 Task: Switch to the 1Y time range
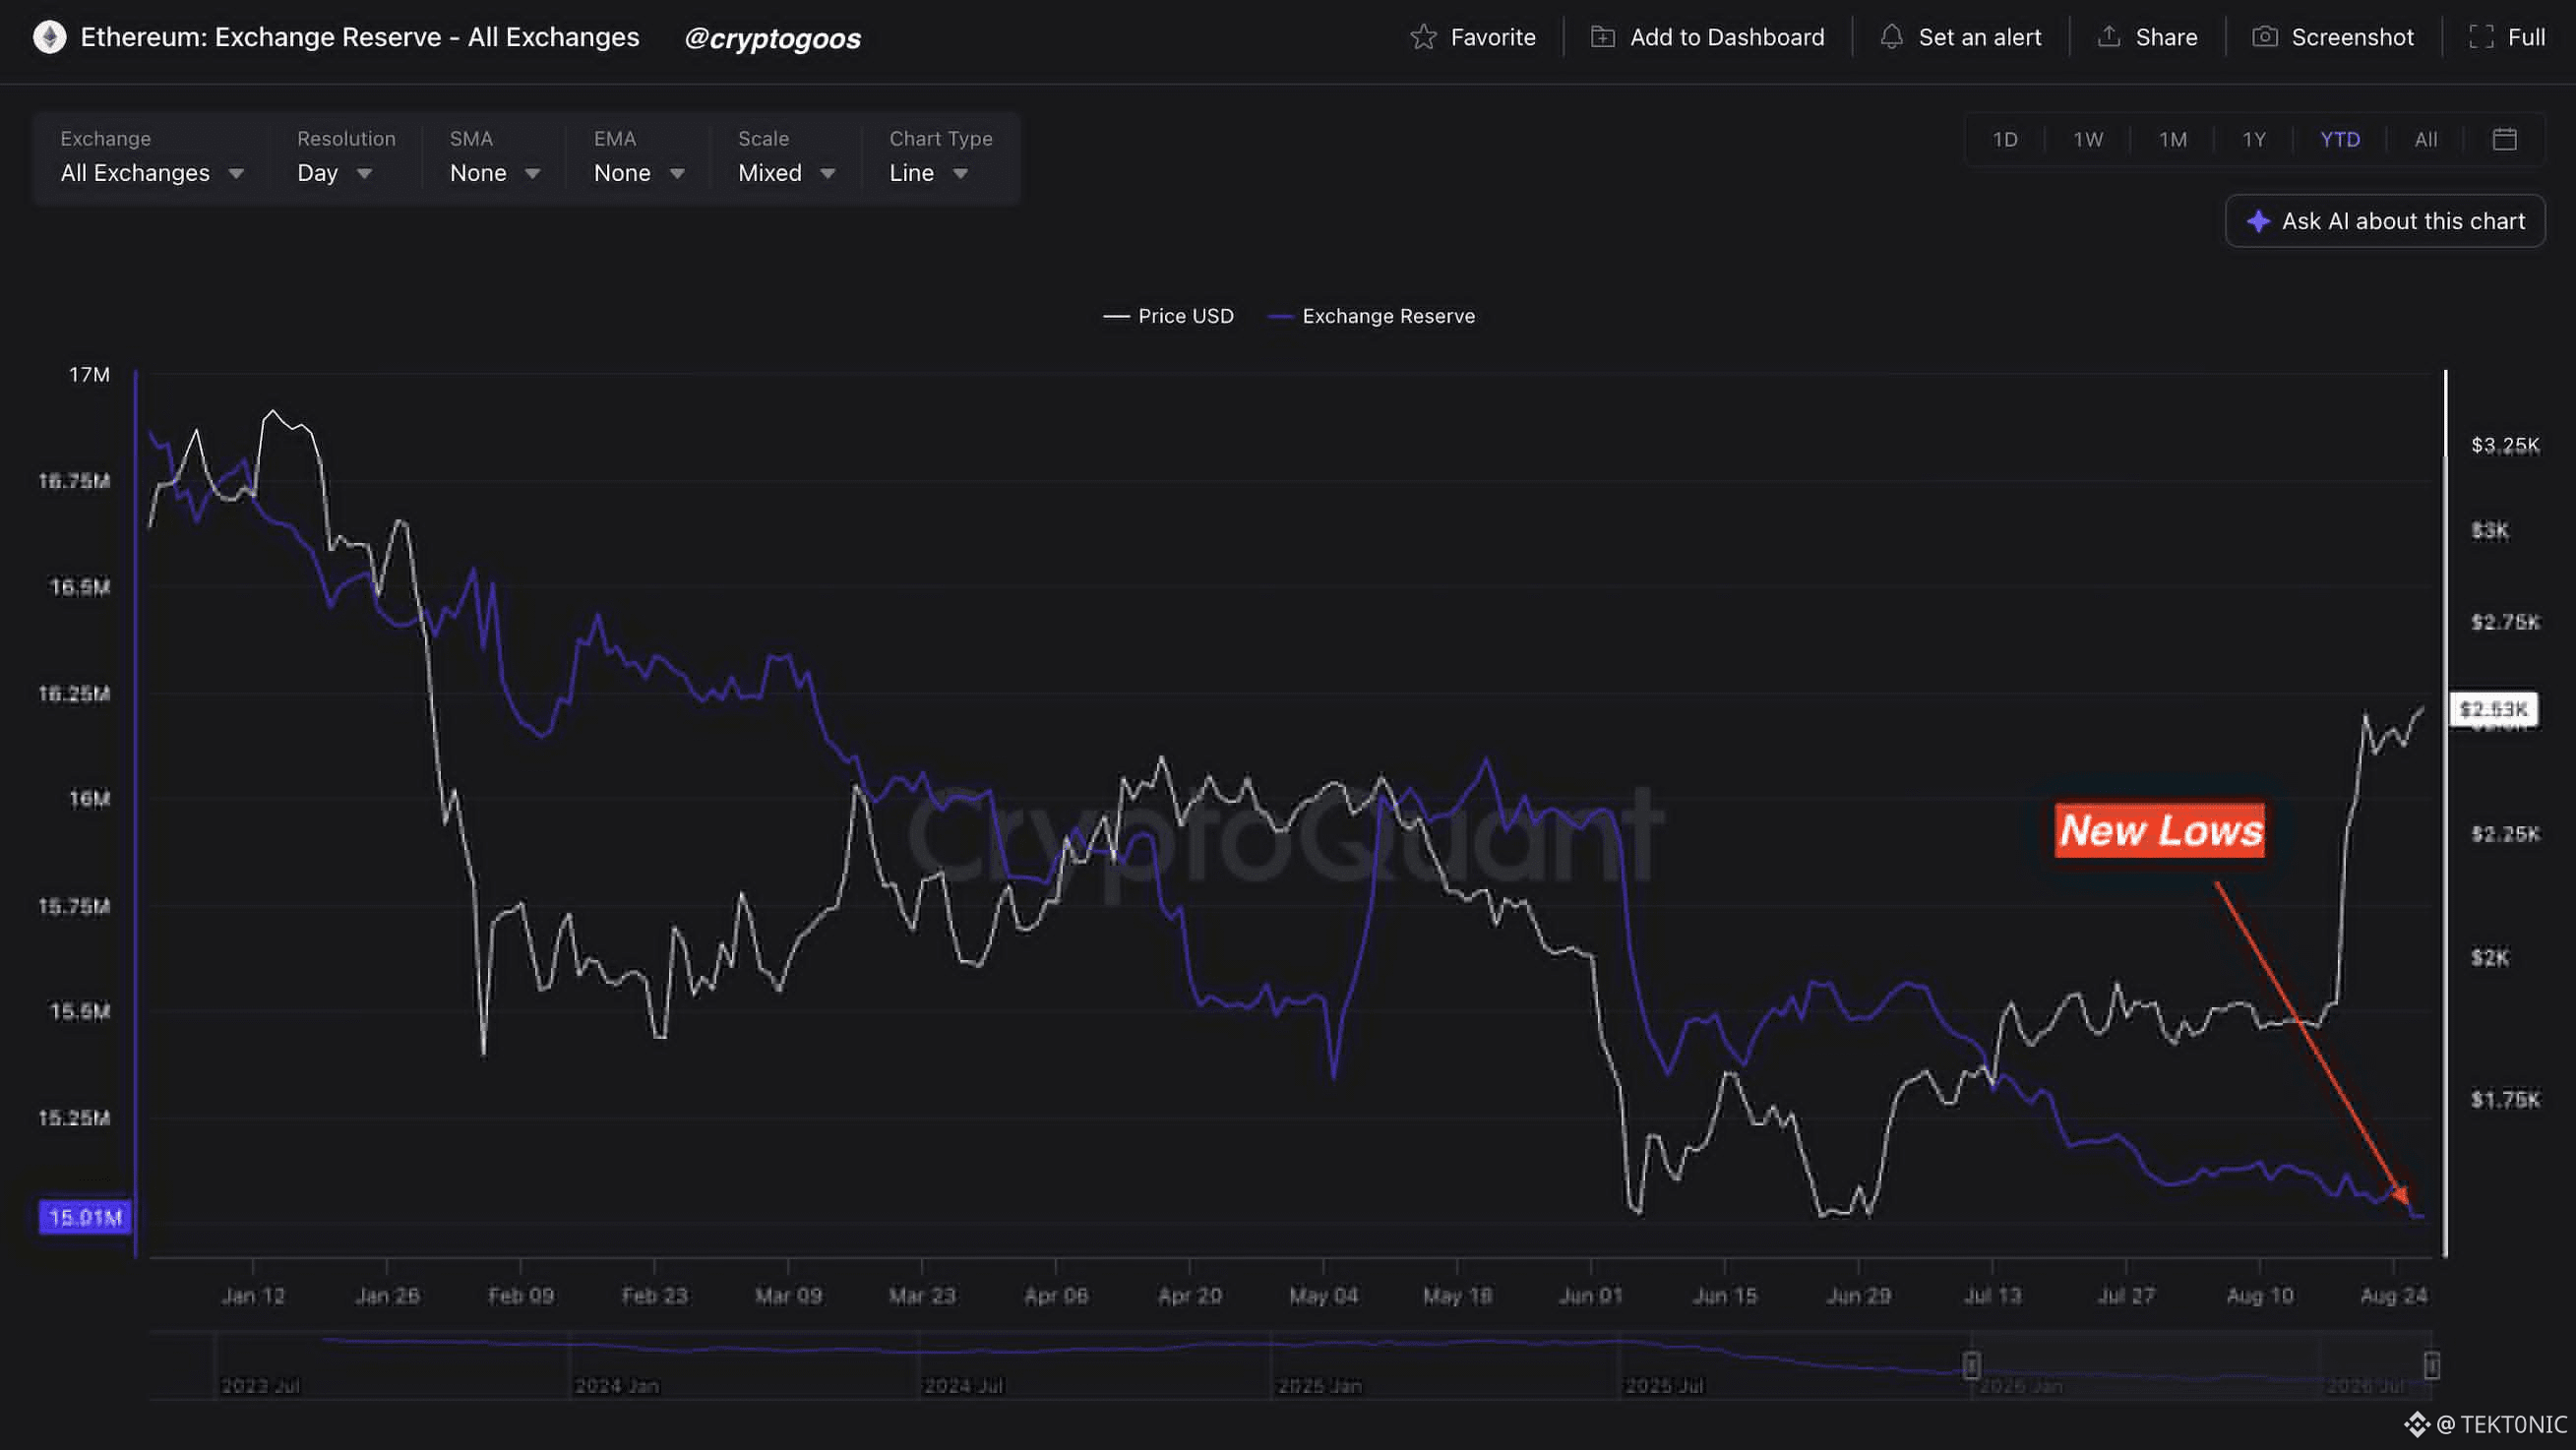pyautogui.click(x=2254, y=139)
